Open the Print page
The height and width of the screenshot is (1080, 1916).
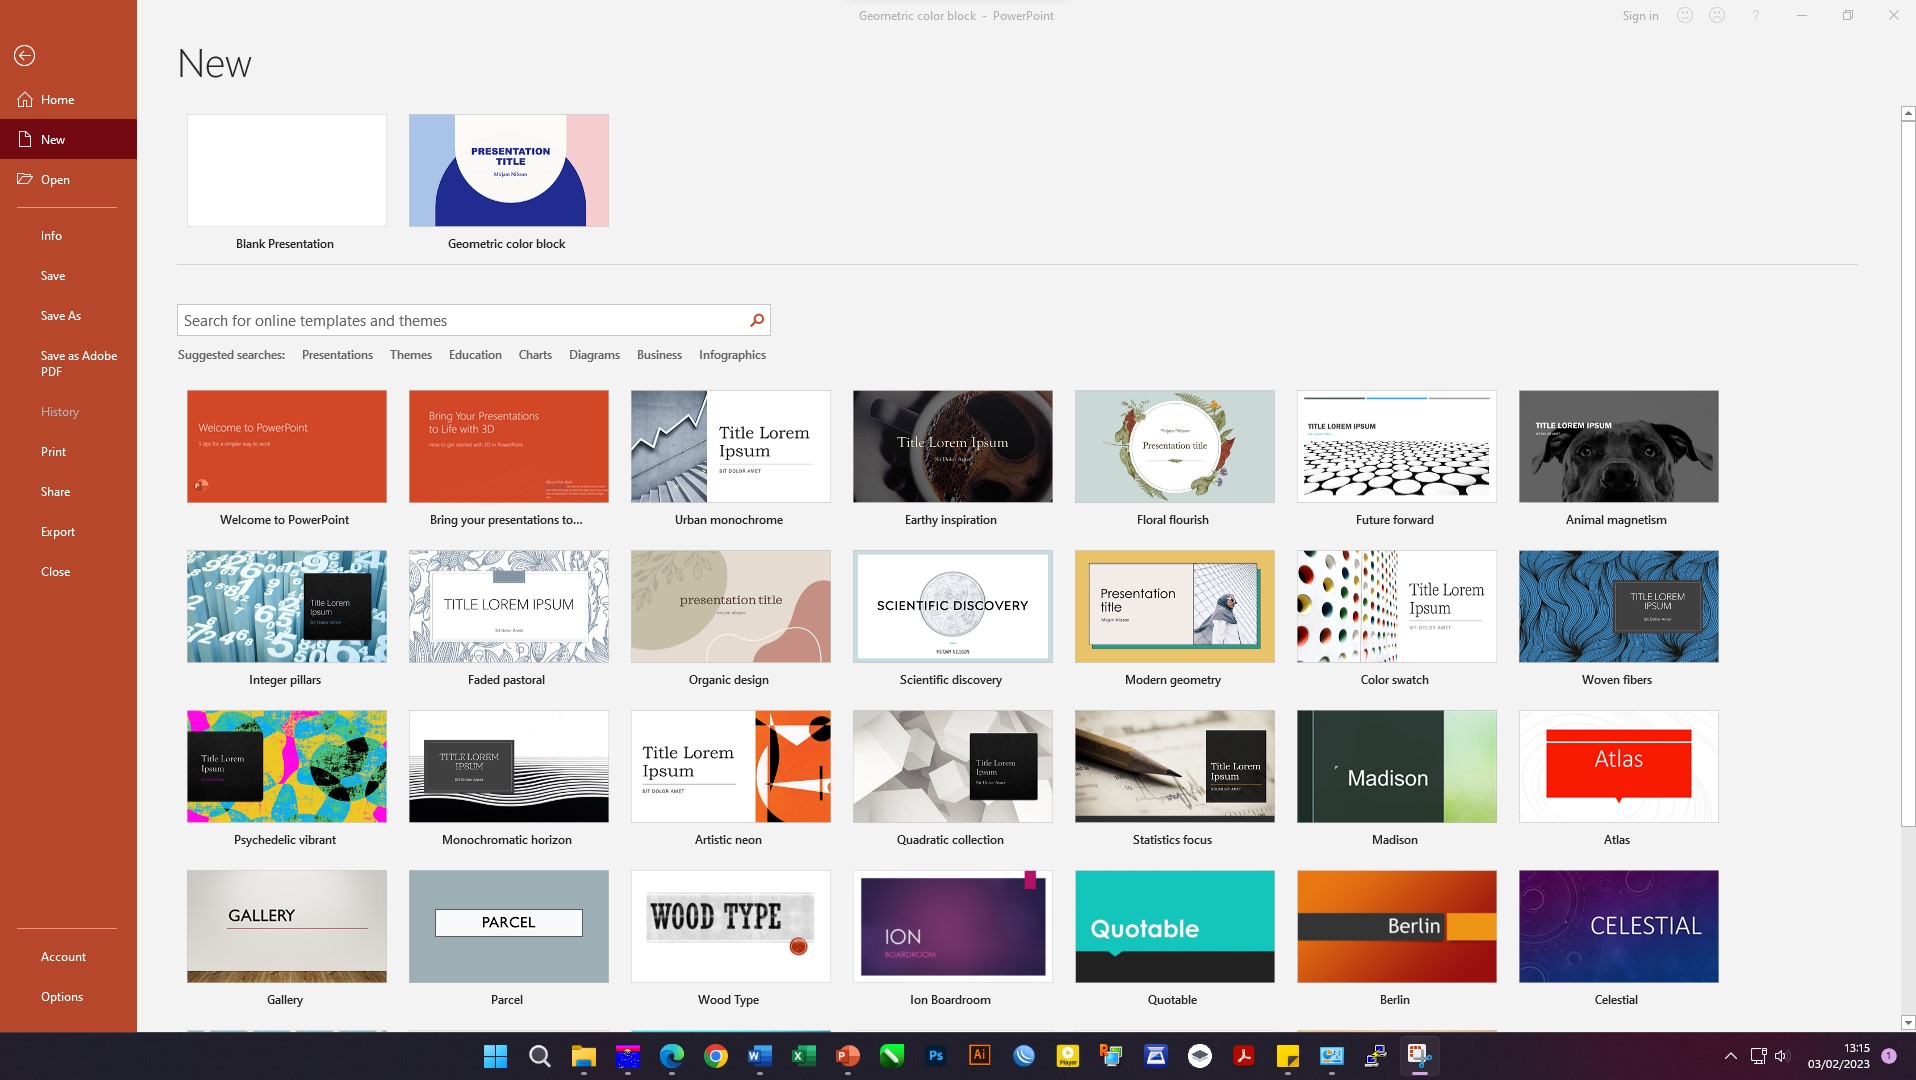point(53,452)
